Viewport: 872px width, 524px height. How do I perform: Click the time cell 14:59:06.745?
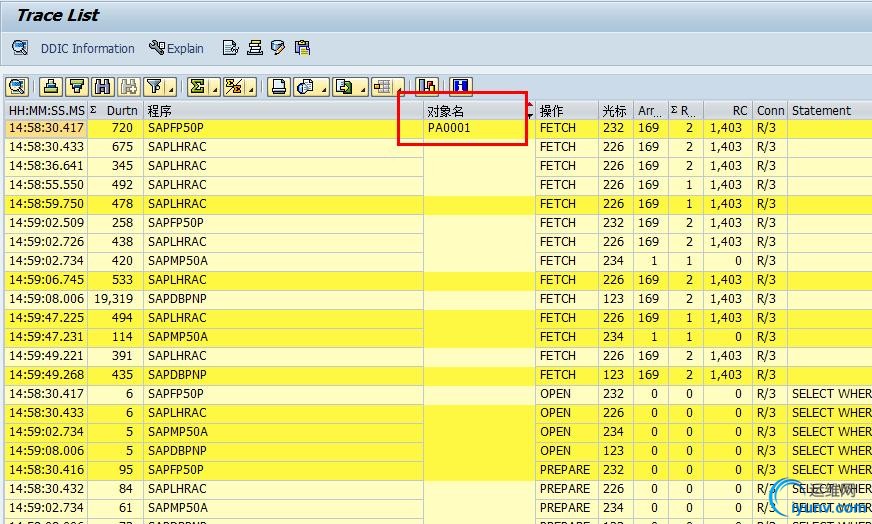[47, 280]
